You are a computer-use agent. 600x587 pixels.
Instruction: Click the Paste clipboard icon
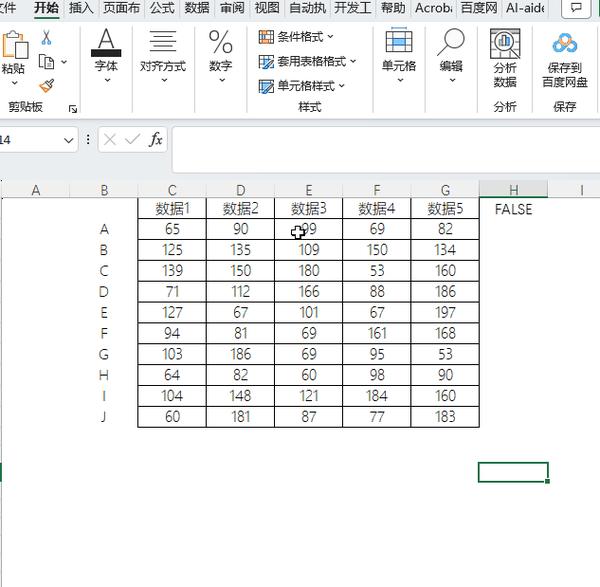click(x=15, y=45)
